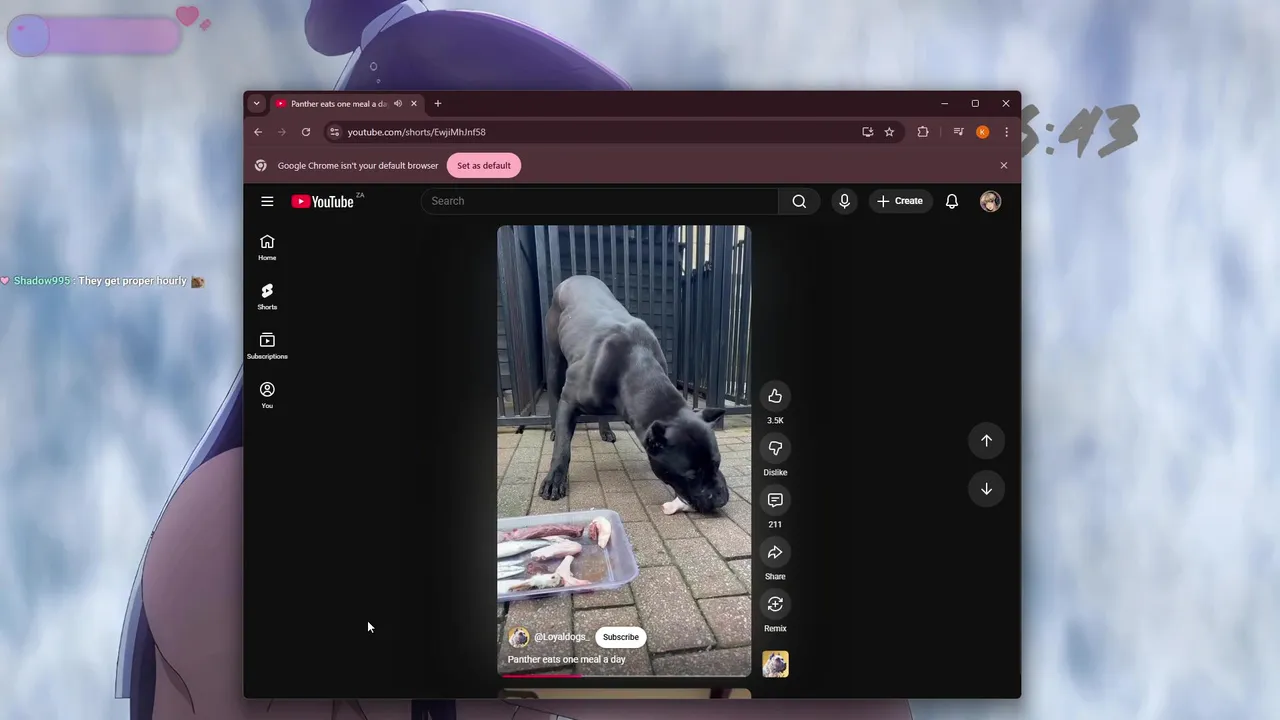View site information icon in address bar
Screen dimensions: 1280x720
point(335,132)
